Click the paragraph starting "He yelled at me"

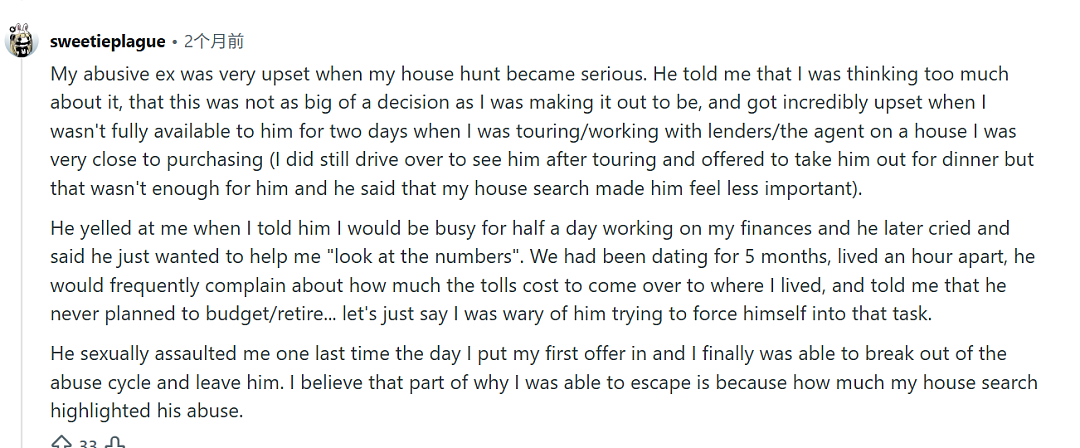point(542,271)
